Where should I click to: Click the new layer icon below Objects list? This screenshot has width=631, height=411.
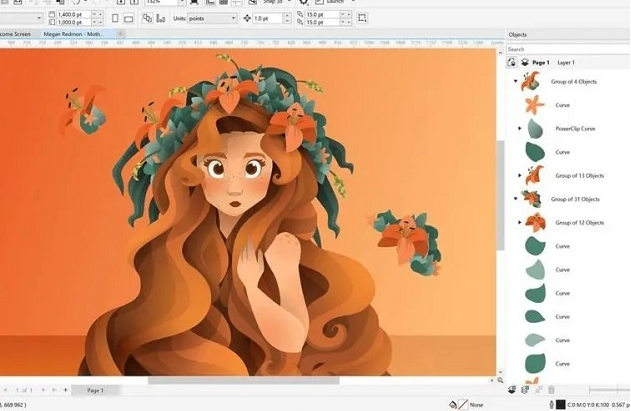[x=512, y=389]
